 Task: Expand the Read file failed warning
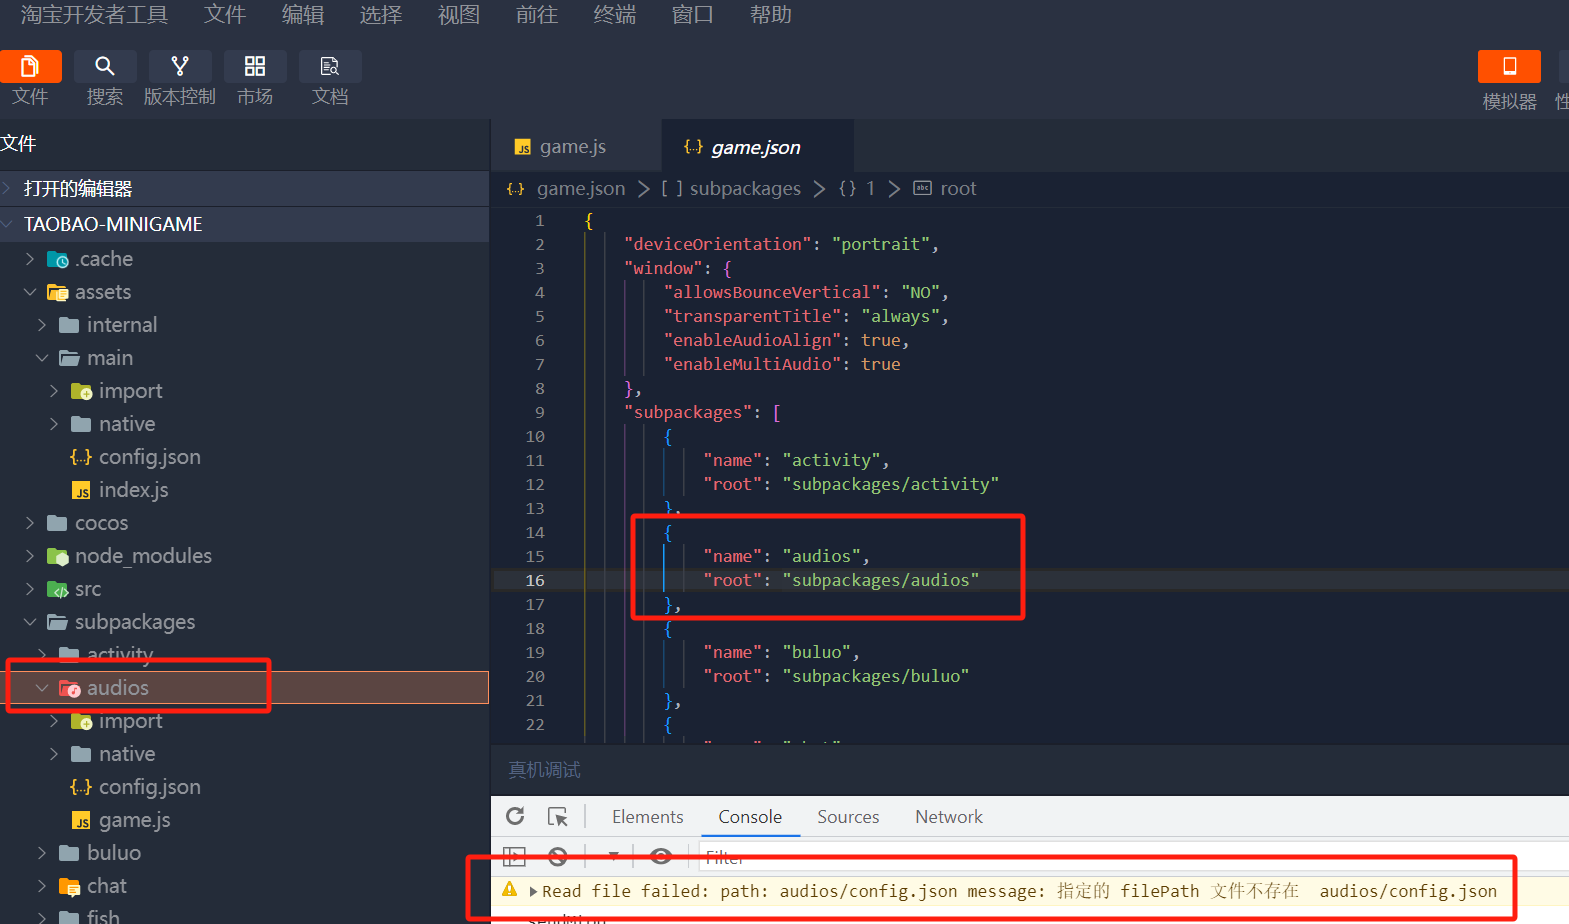[x=533, y=891]
